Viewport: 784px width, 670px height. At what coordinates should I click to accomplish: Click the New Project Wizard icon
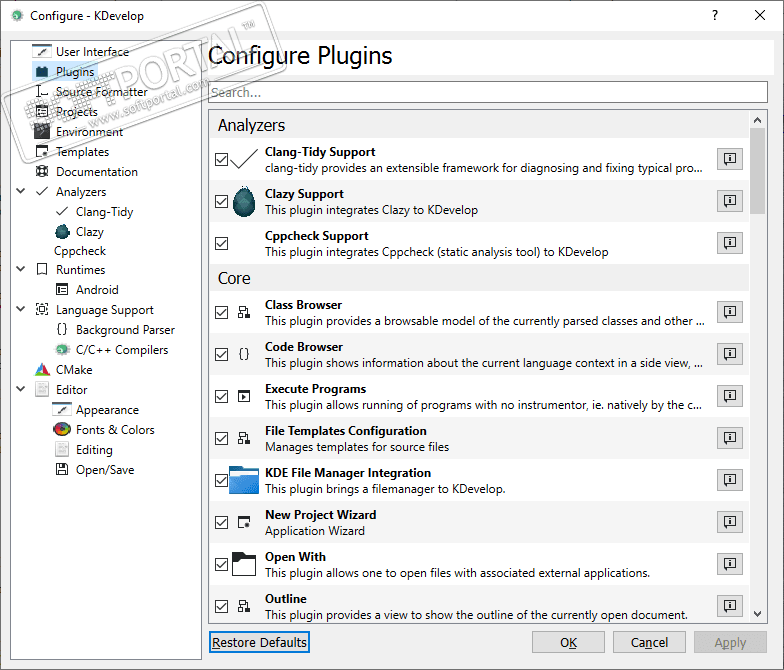244,522
